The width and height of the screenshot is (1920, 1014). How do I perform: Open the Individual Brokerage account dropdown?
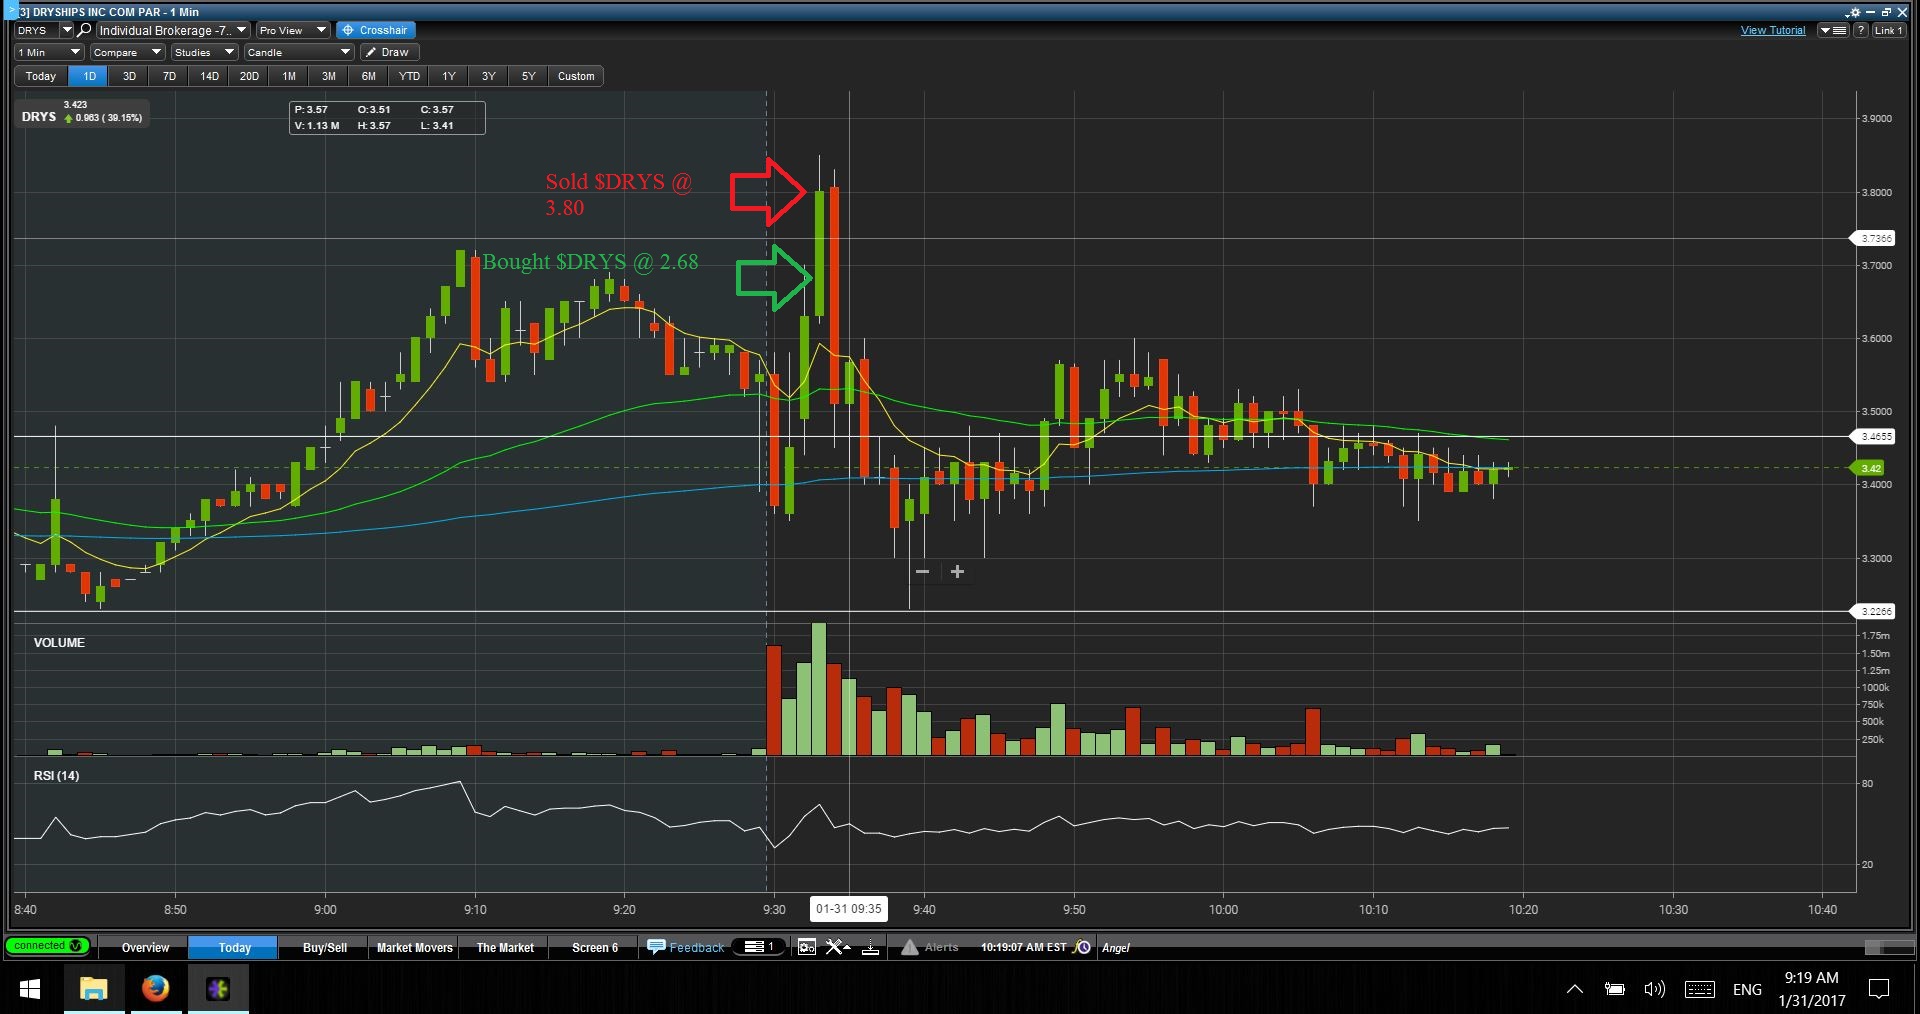click(x=172, y=30)
